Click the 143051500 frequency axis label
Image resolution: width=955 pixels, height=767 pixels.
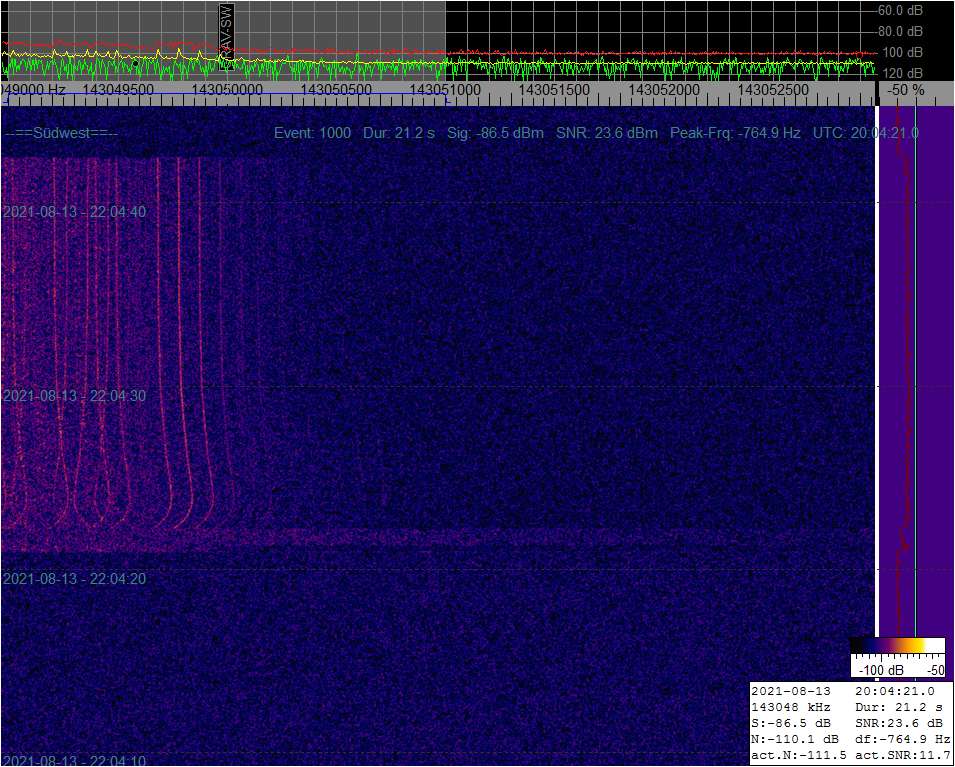tap(554, 90)
